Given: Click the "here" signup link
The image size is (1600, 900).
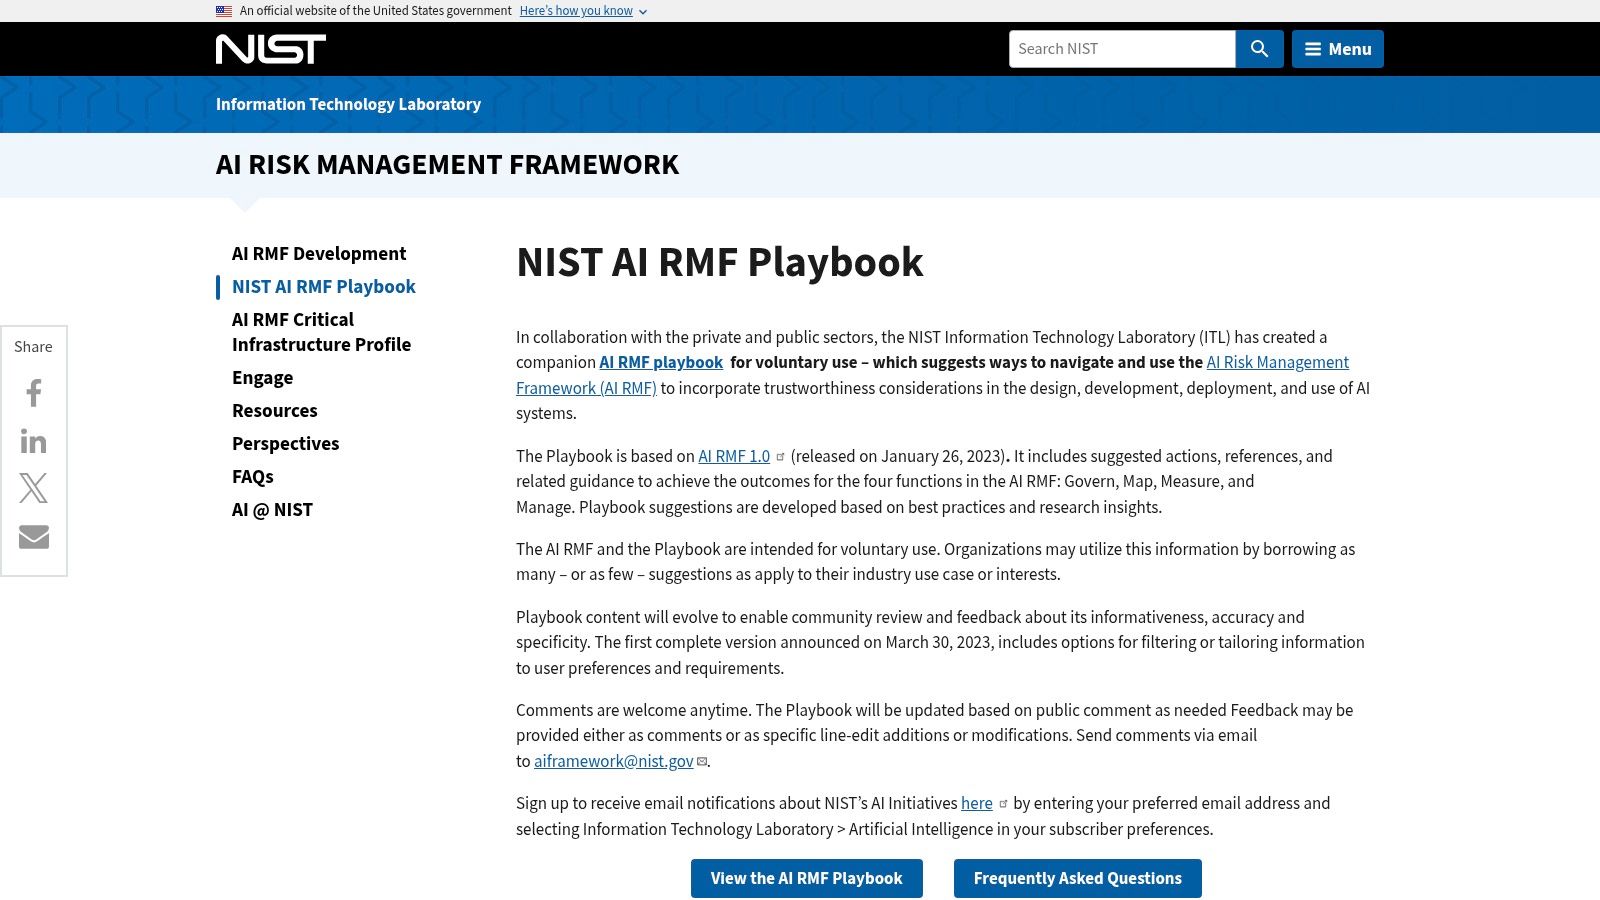Looking at the screenshot, I should tap(977, 803).
